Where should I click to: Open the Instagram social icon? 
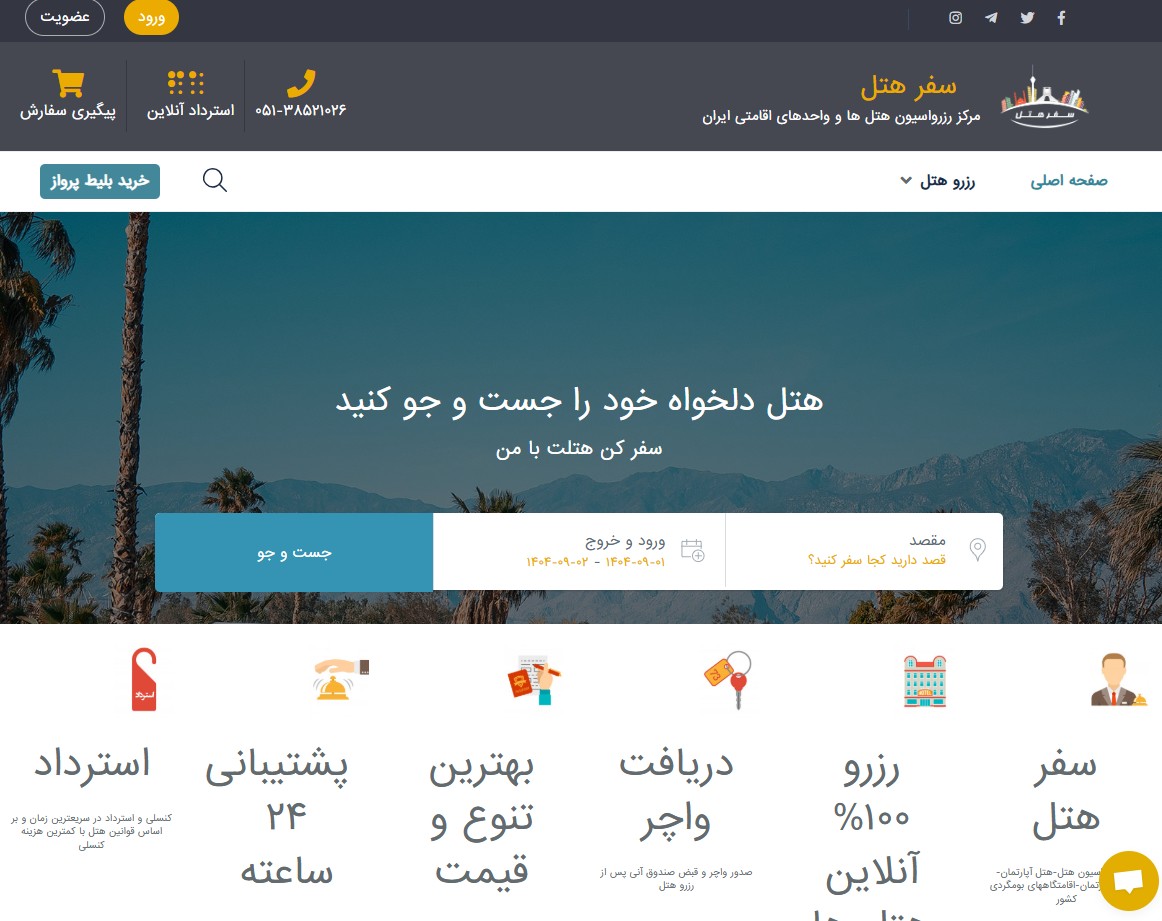955,18
